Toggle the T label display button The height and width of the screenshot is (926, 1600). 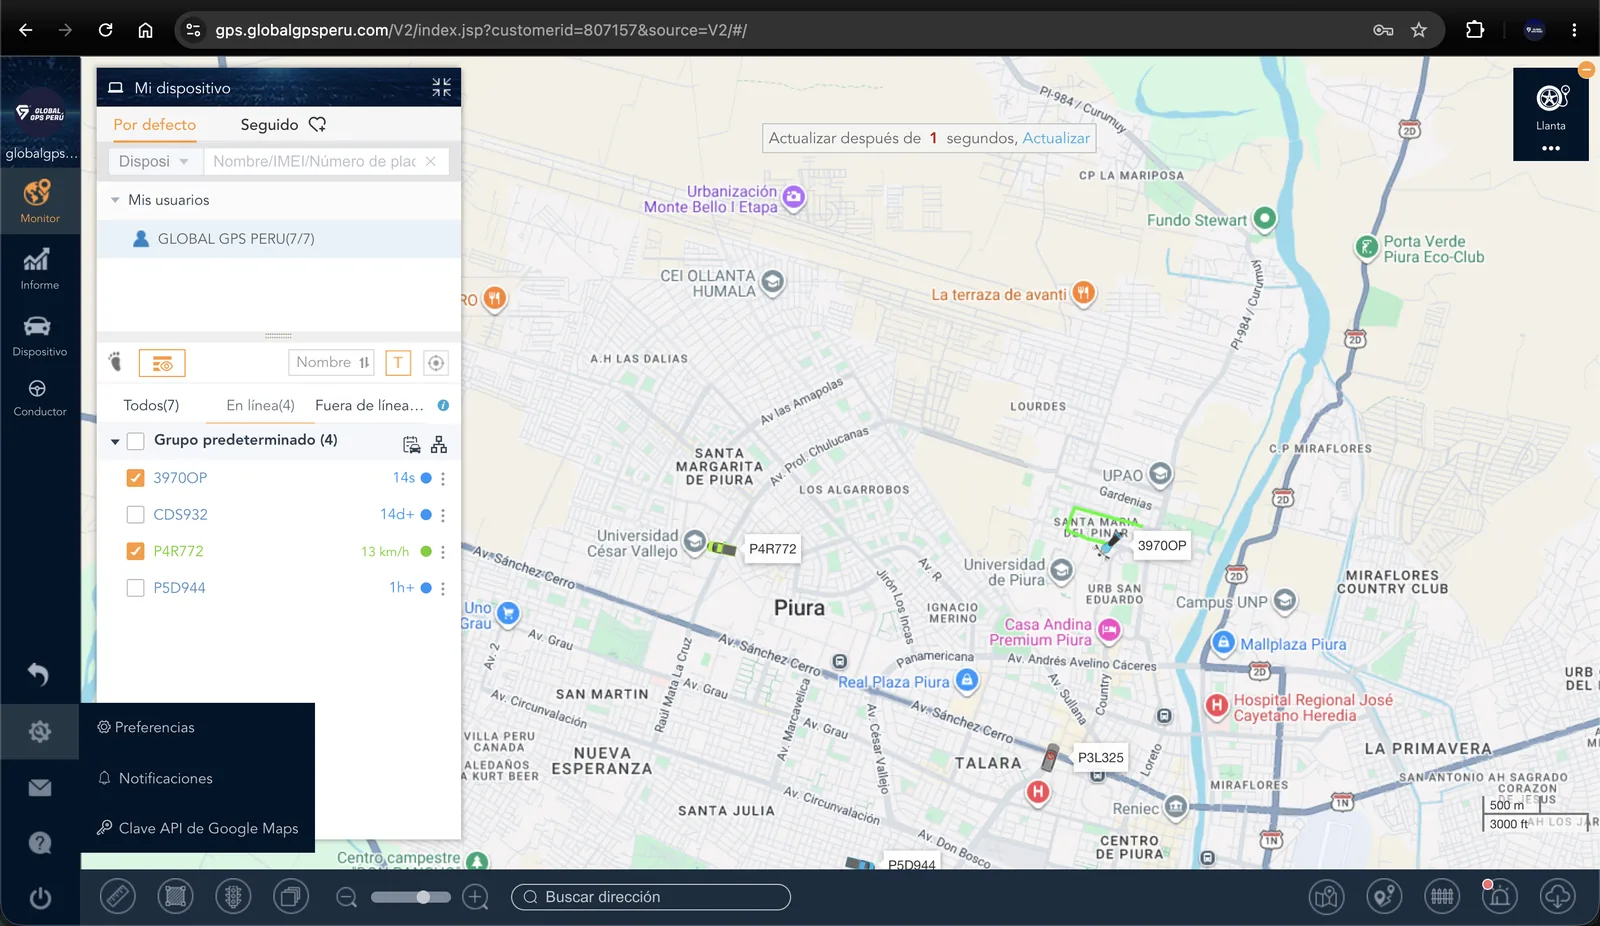click(x=398, y=363)
